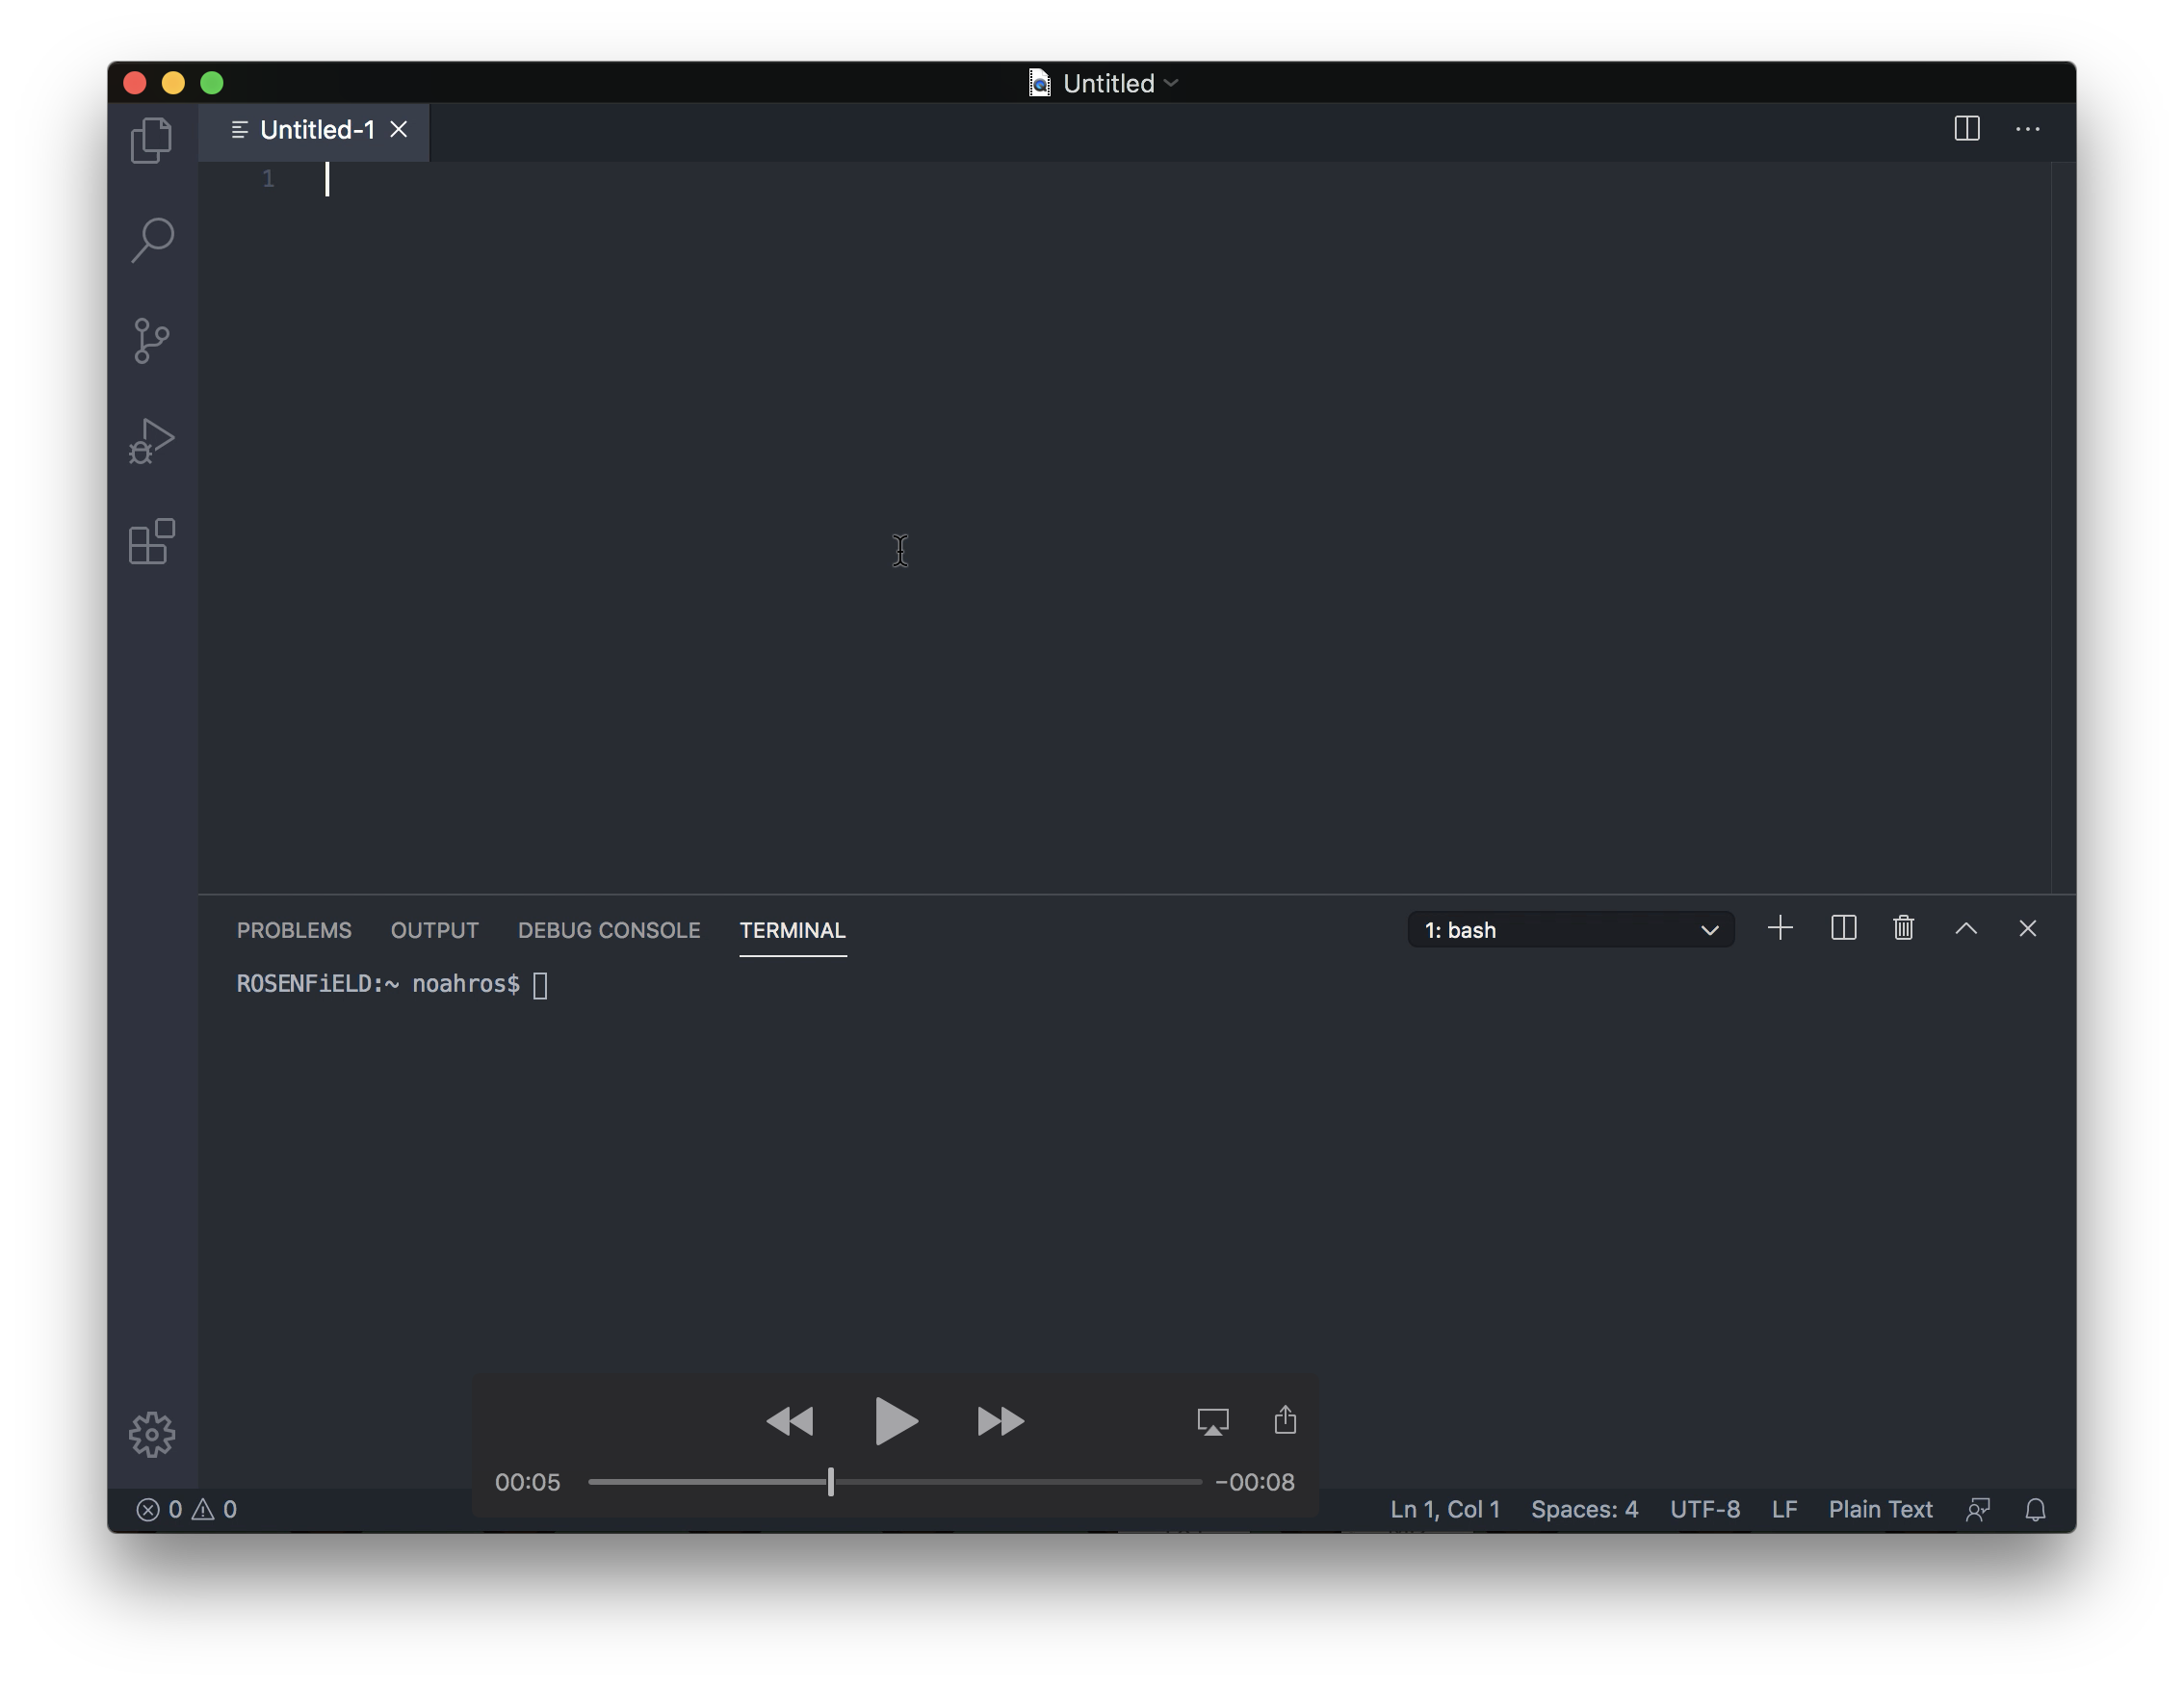Maximize the panel with the chevron toggle

(1966, 929)
